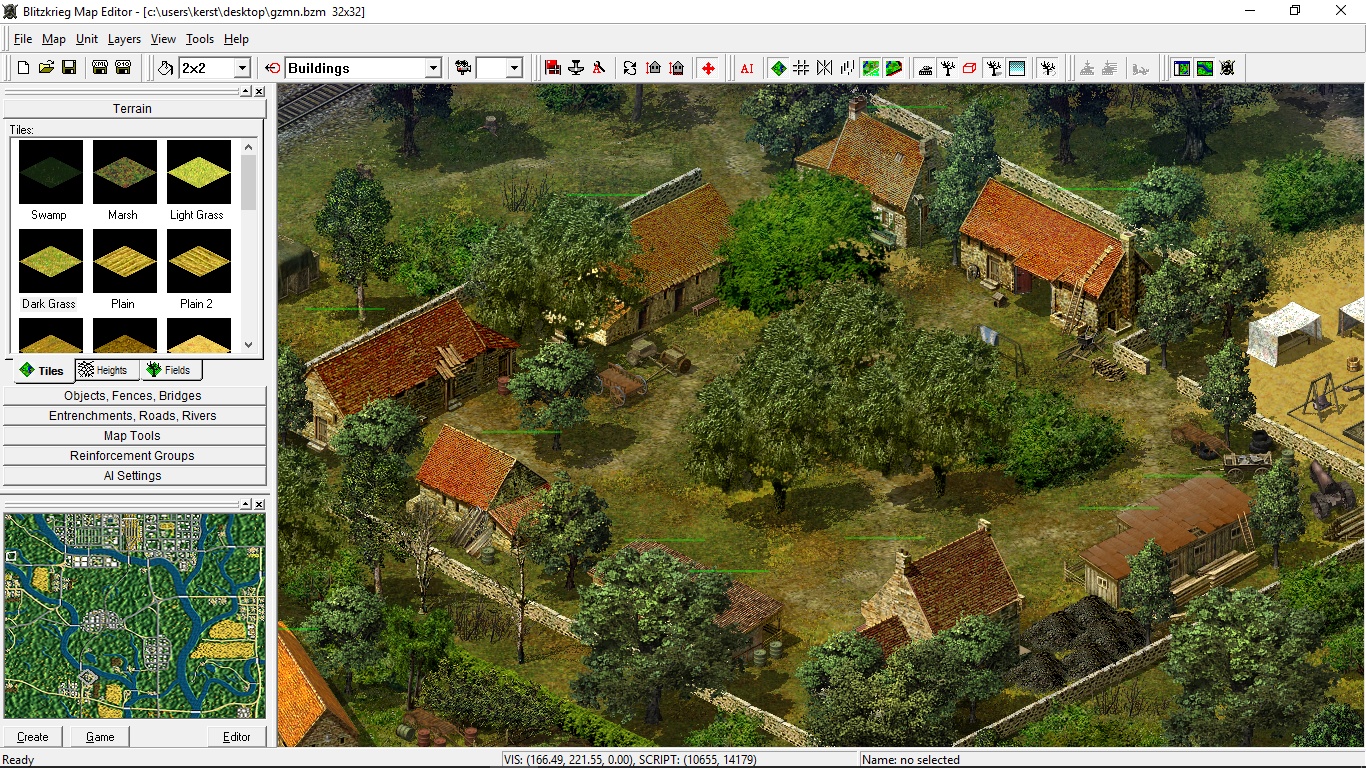Close the Terrain panel with its X
Screen dimensions: 1366x768
[x=259, y=91]
